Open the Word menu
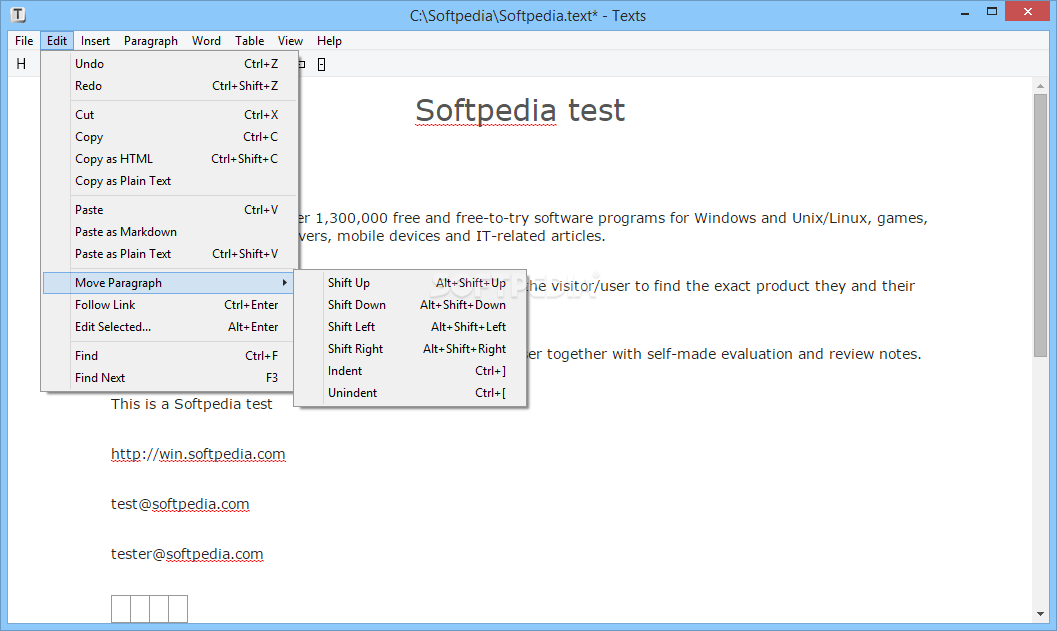This screenshot has width=1057, height=631. click(206, 40)
